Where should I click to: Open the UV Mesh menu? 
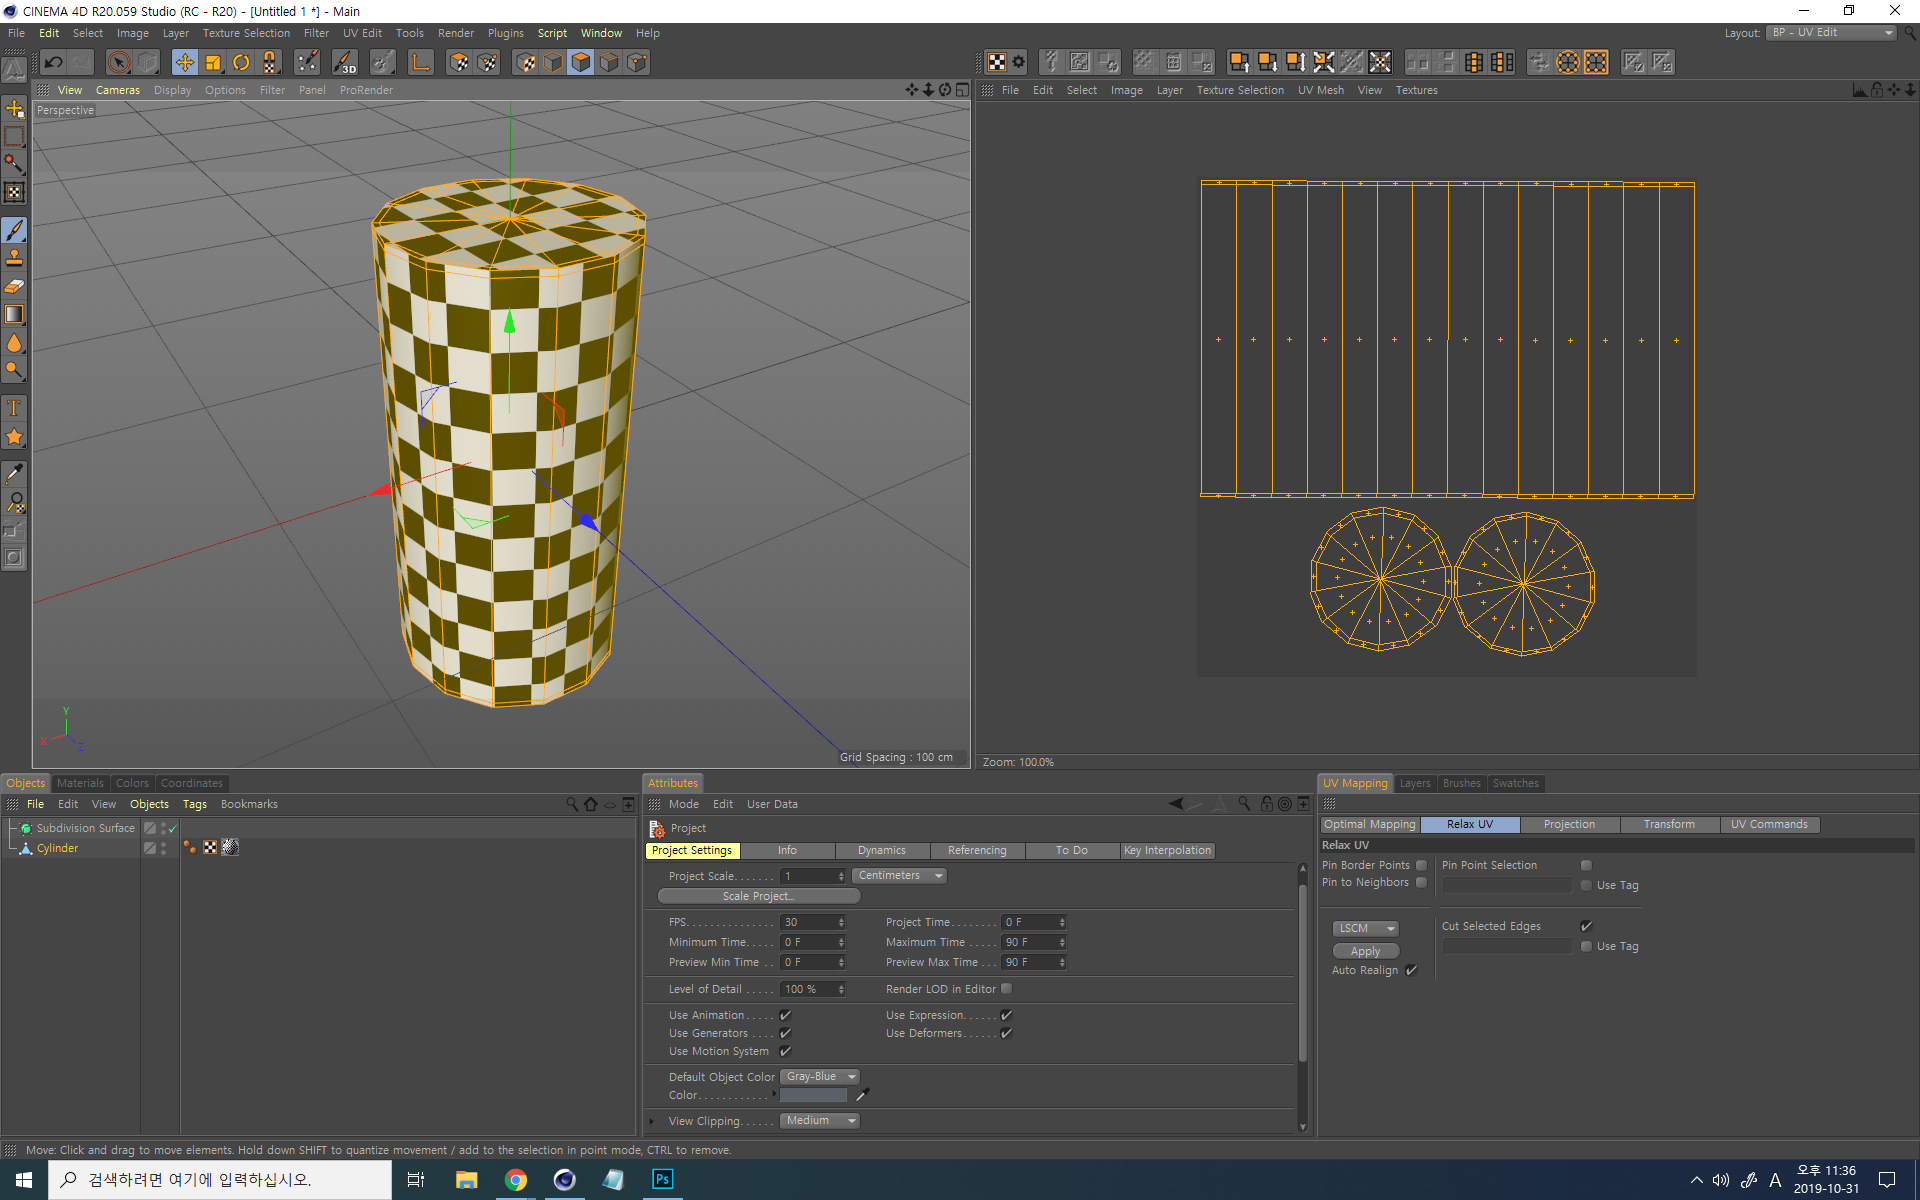[x=1320, y=90]
